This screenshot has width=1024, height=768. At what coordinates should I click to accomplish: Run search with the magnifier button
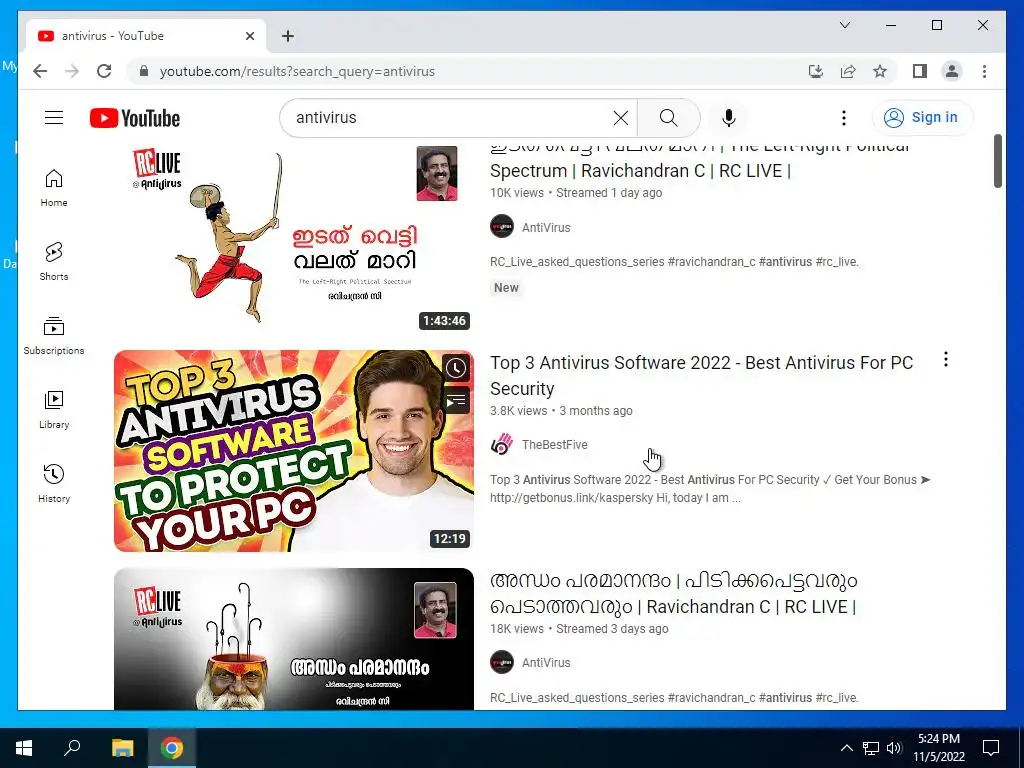[668, 118]
